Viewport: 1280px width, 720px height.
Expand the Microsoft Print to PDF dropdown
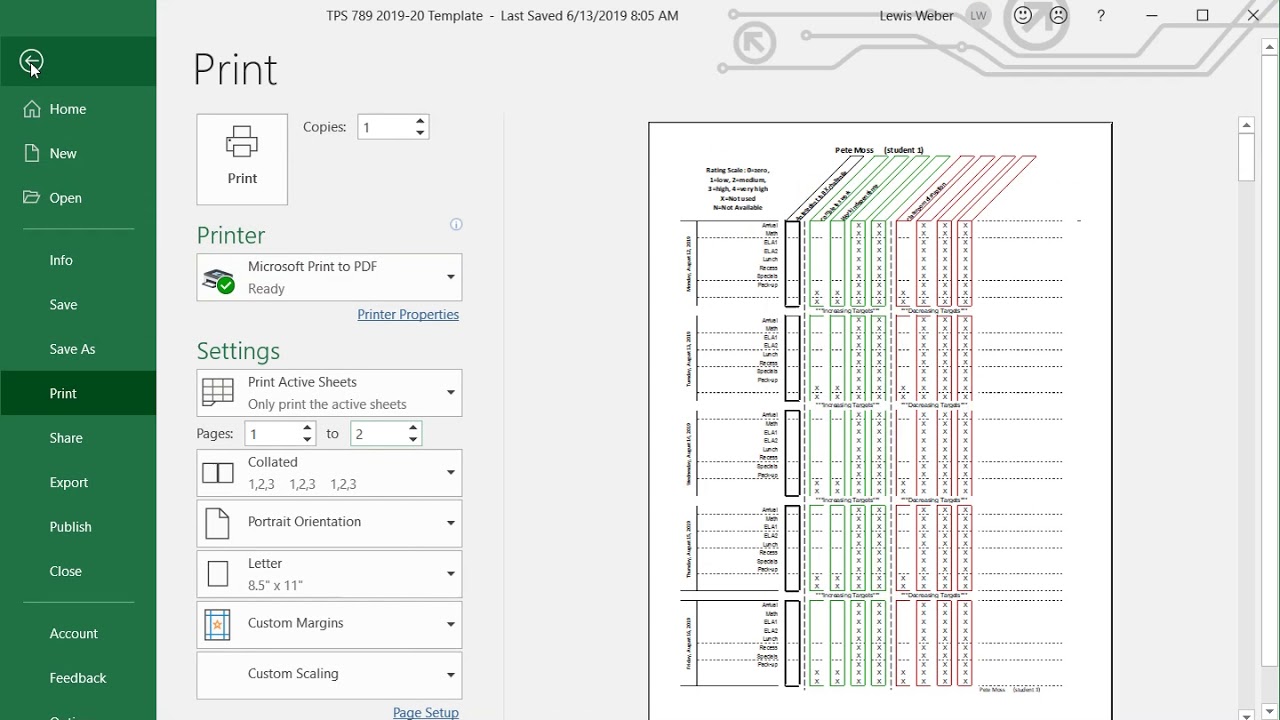pyautogui.click(x=450, y=277)
